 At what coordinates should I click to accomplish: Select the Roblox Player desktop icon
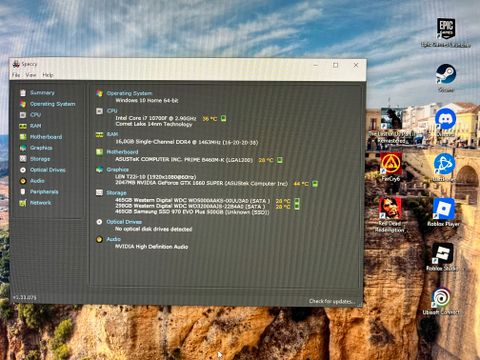click(x=444, y=212)
